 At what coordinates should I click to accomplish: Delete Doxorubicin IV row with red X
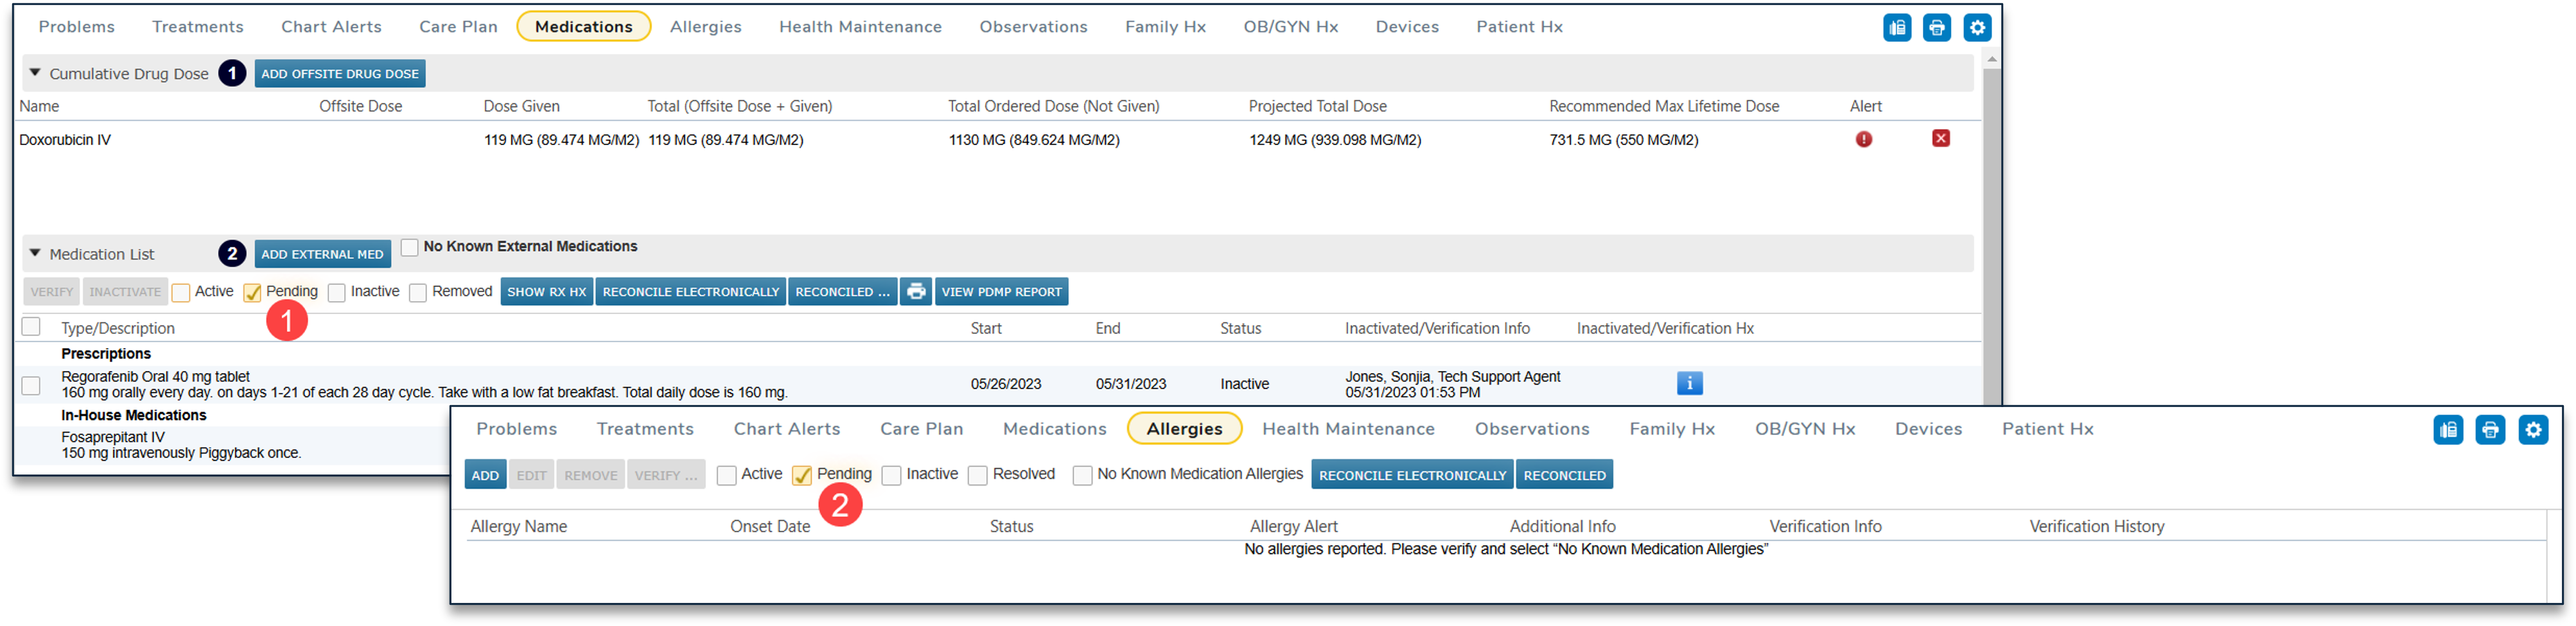(x=1940, y=139)
